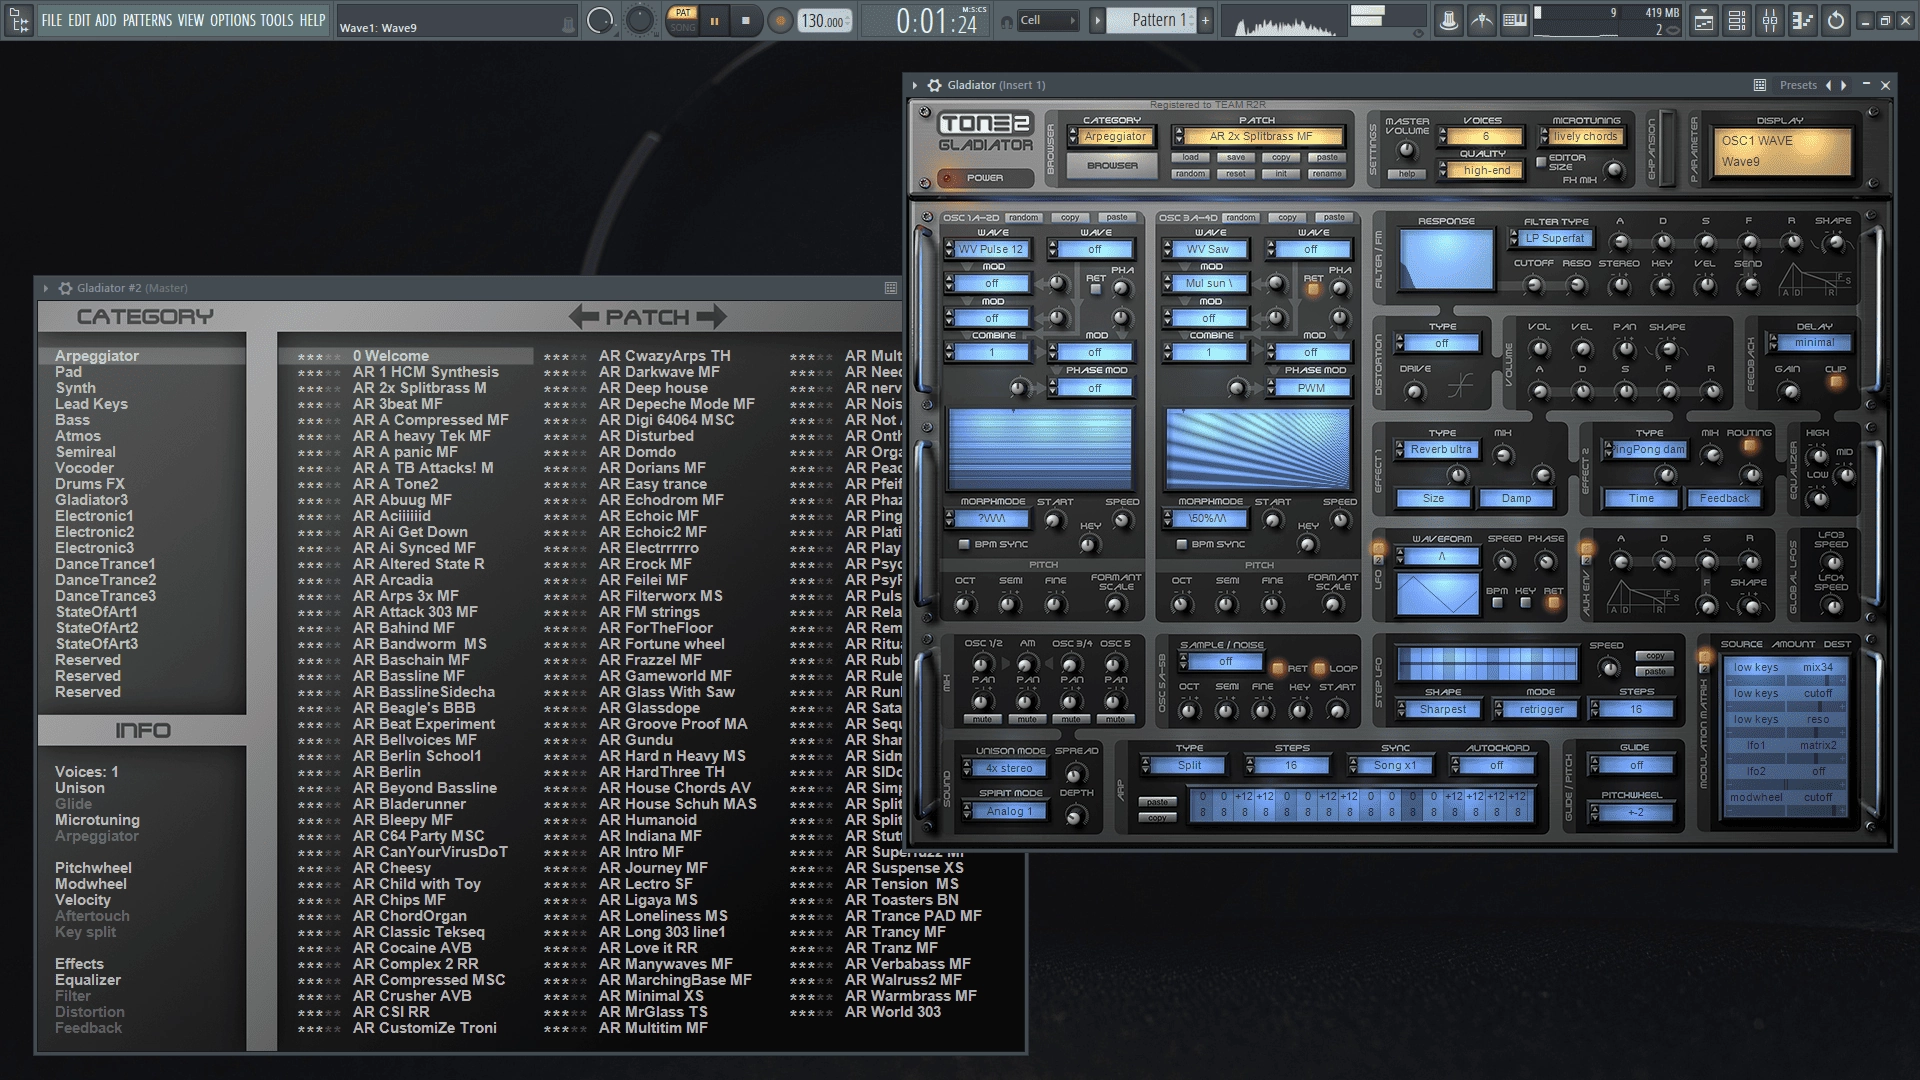The height and width of the screenshot is (1080, 1920).
Task: Toggle the delay CLIP light
Action: 1836,383
